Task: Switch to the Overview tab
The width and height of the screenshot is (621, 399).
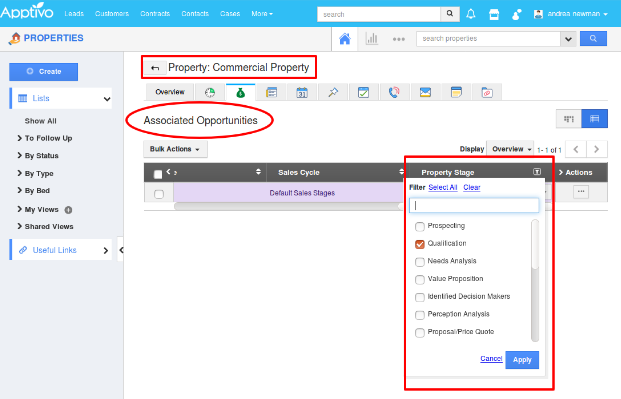Action: [x=170, y=92]
